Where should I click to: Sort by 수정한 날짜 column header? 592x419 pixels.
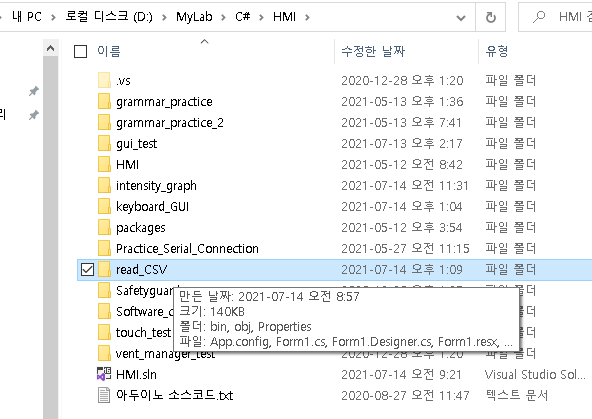click(373, 51)
